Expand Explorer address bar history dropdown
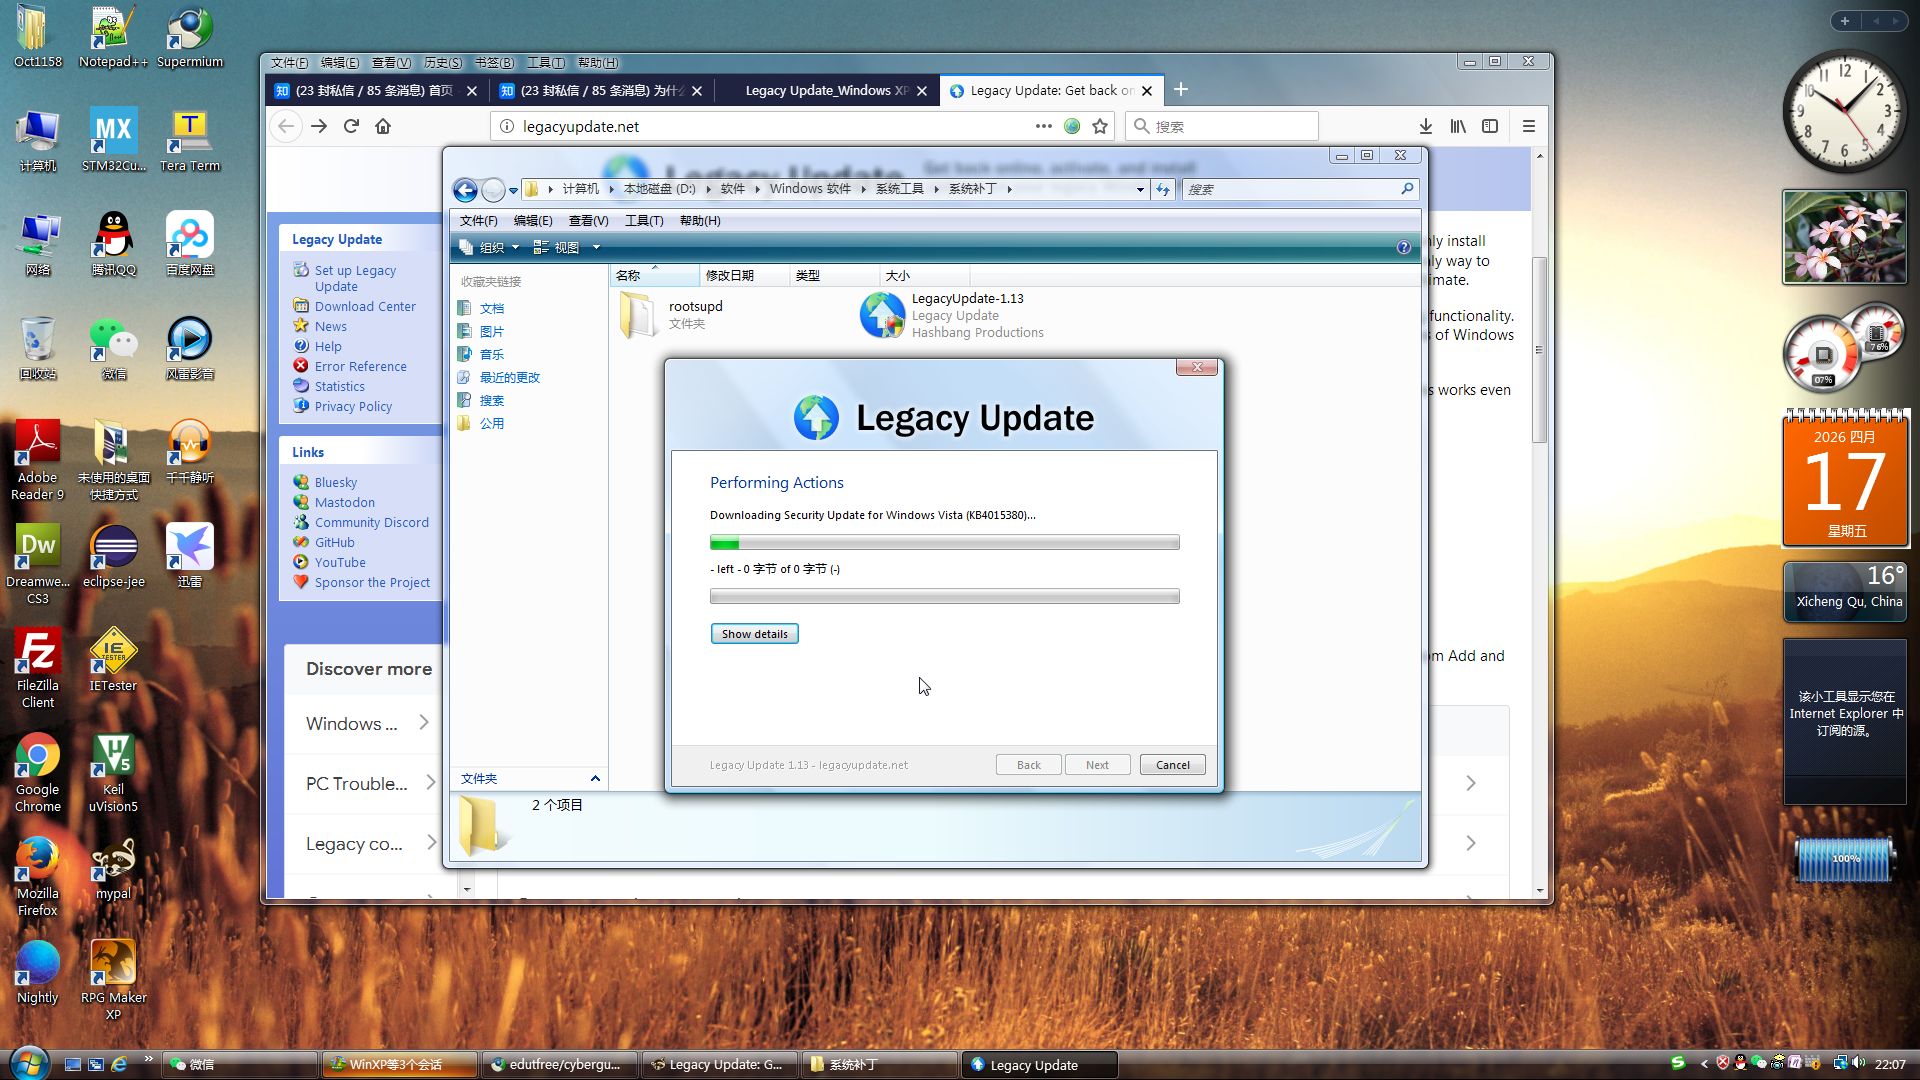 point(1140,189)
